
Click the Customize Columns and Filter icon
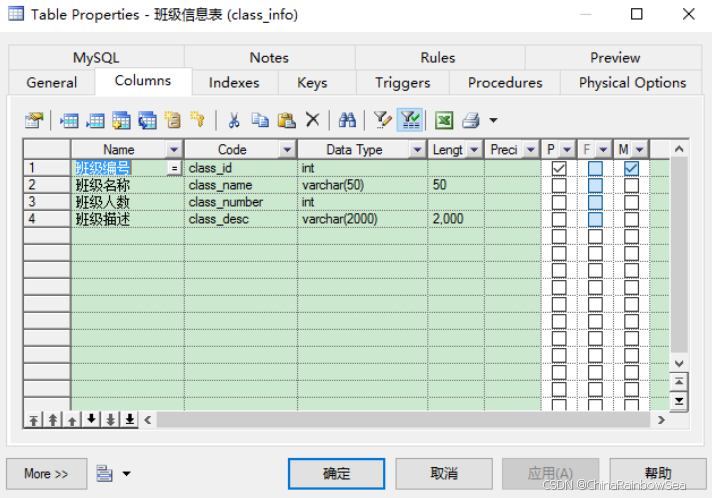coord(382,121)
